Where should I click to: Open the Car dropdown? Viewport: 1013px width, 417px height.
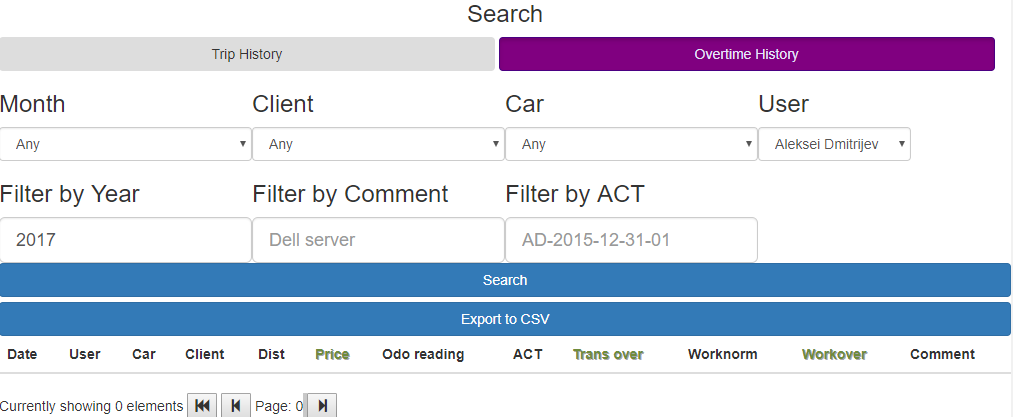point(631,144)
